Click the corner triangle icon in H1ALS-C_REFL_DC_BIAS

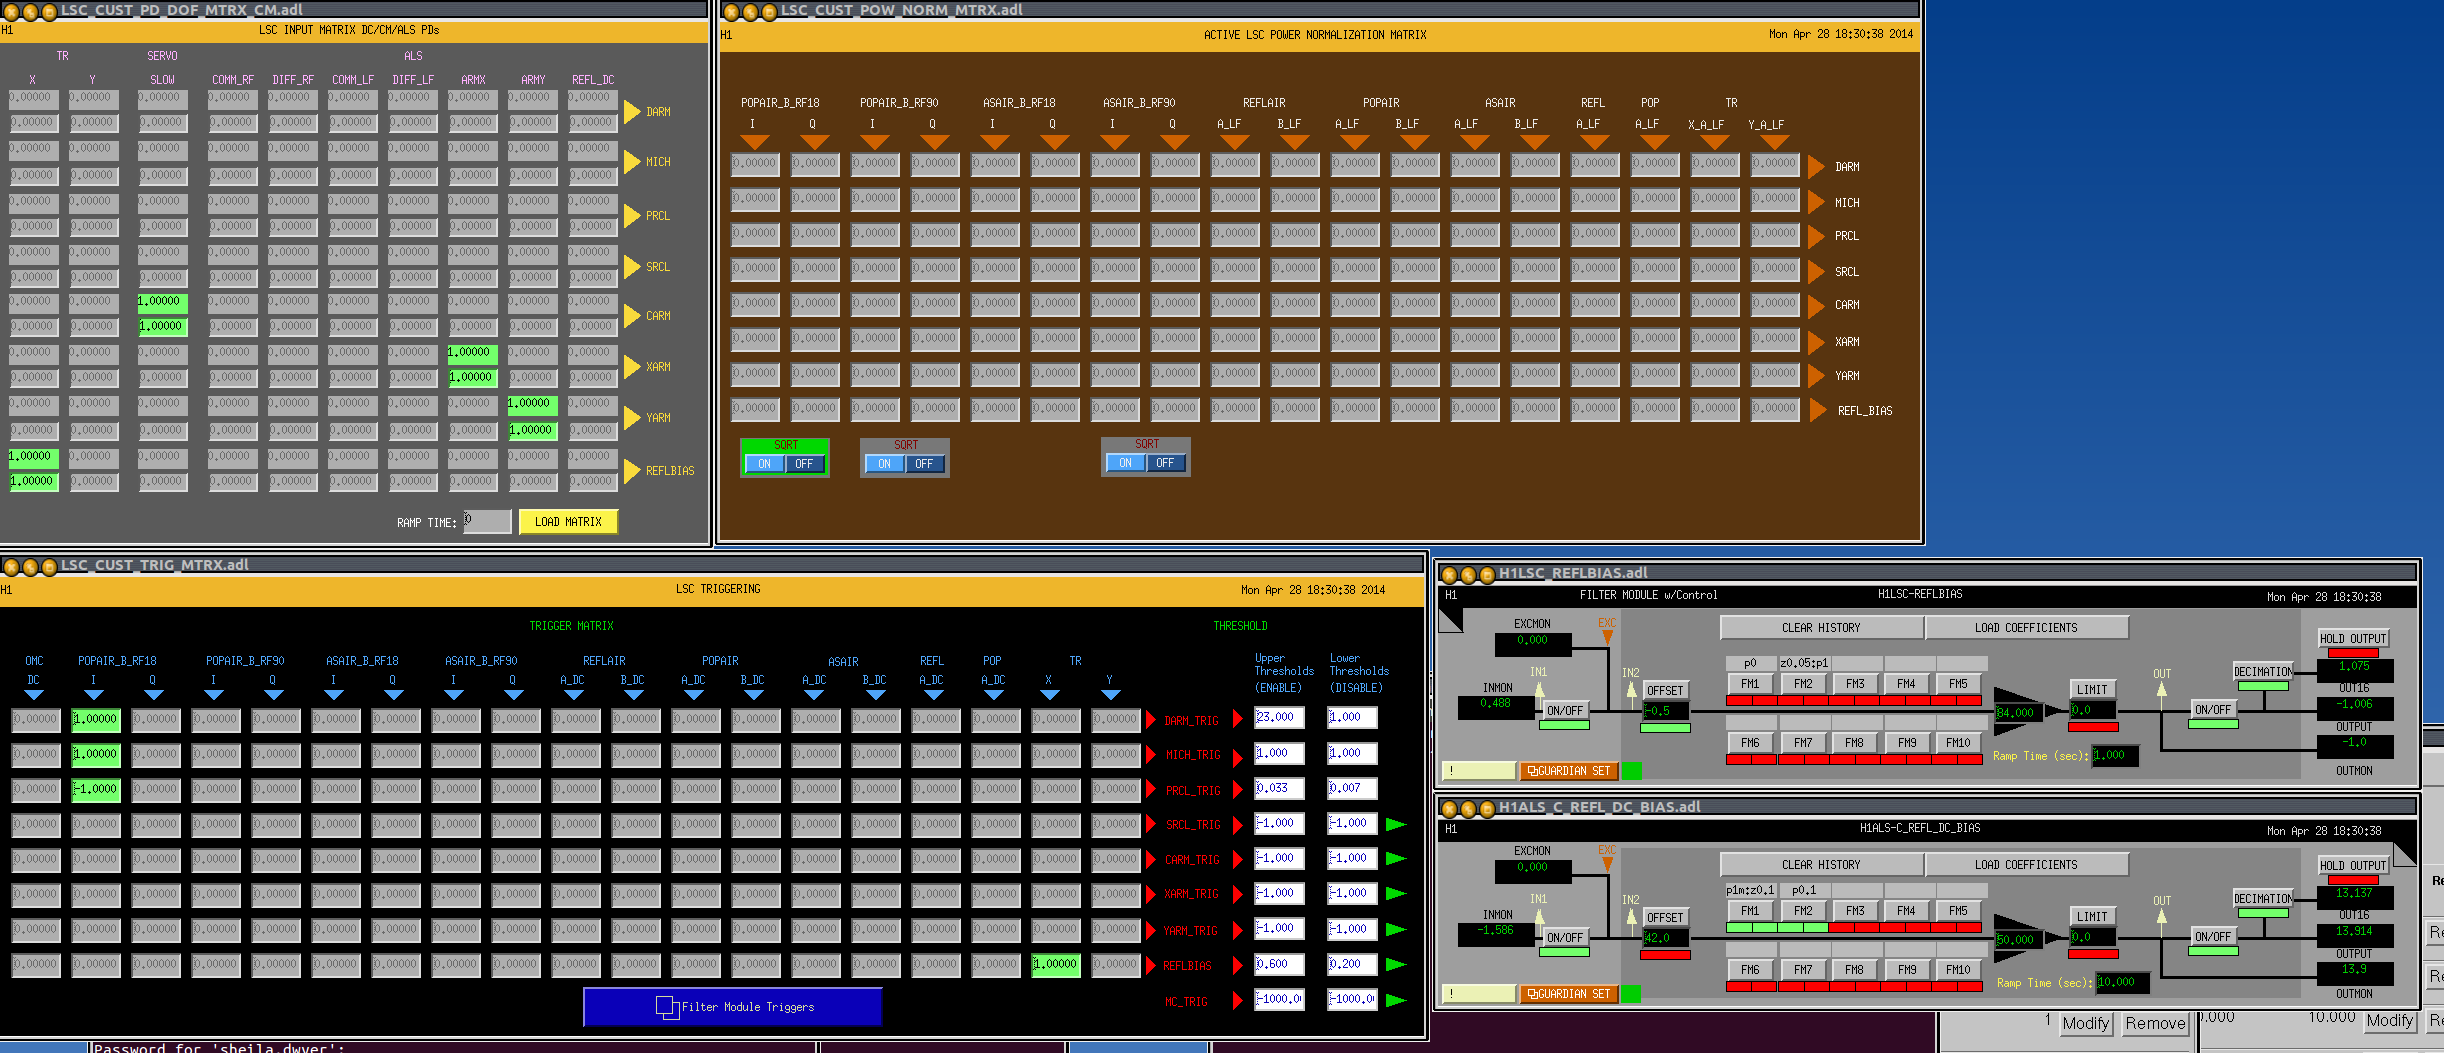[x=2405, y=853]
